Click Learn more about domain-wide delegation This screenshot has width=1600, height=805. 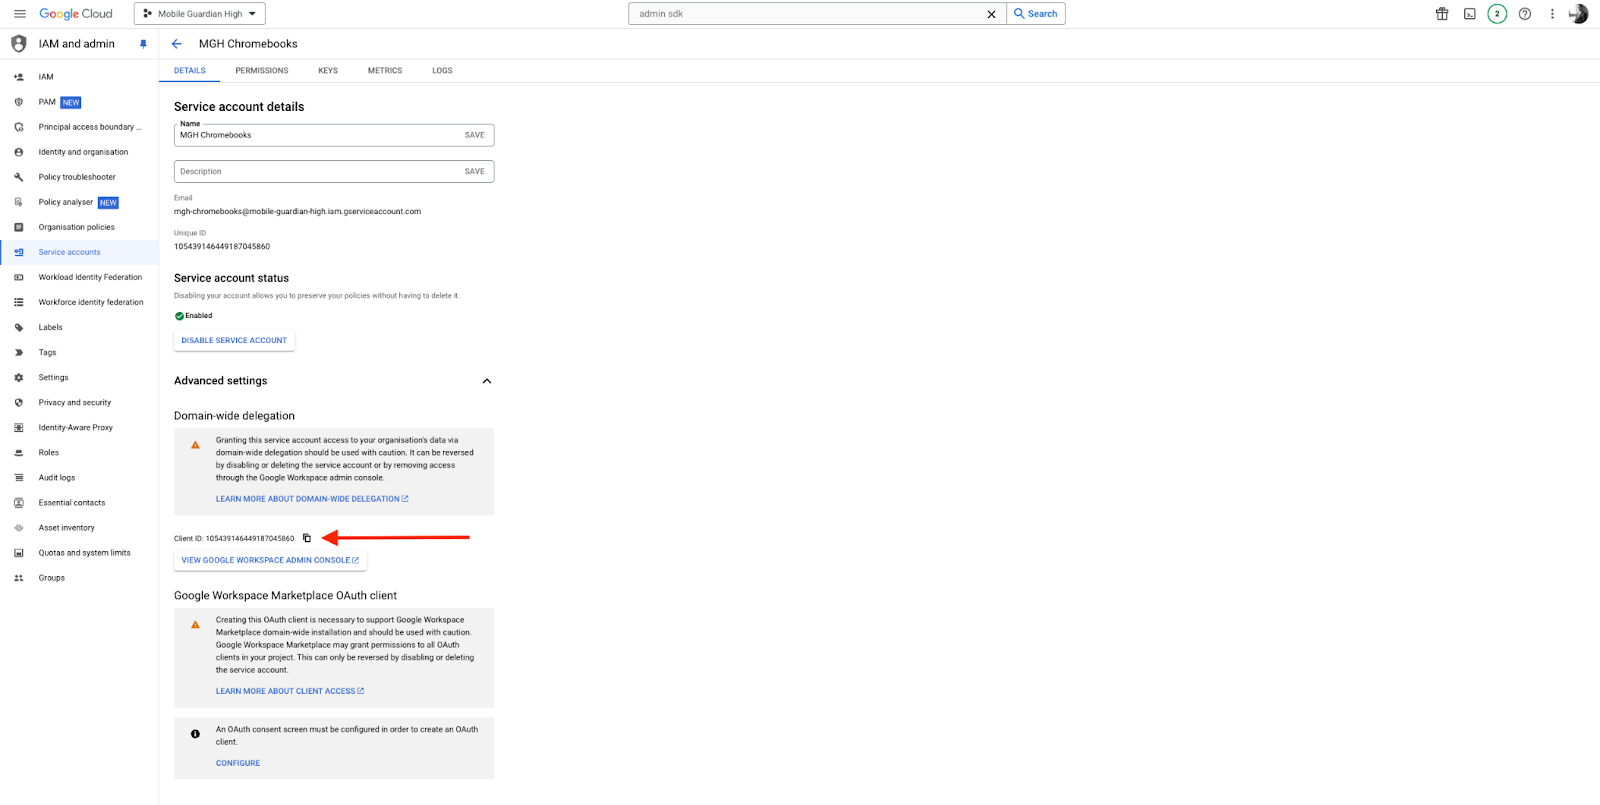point(311,499)
